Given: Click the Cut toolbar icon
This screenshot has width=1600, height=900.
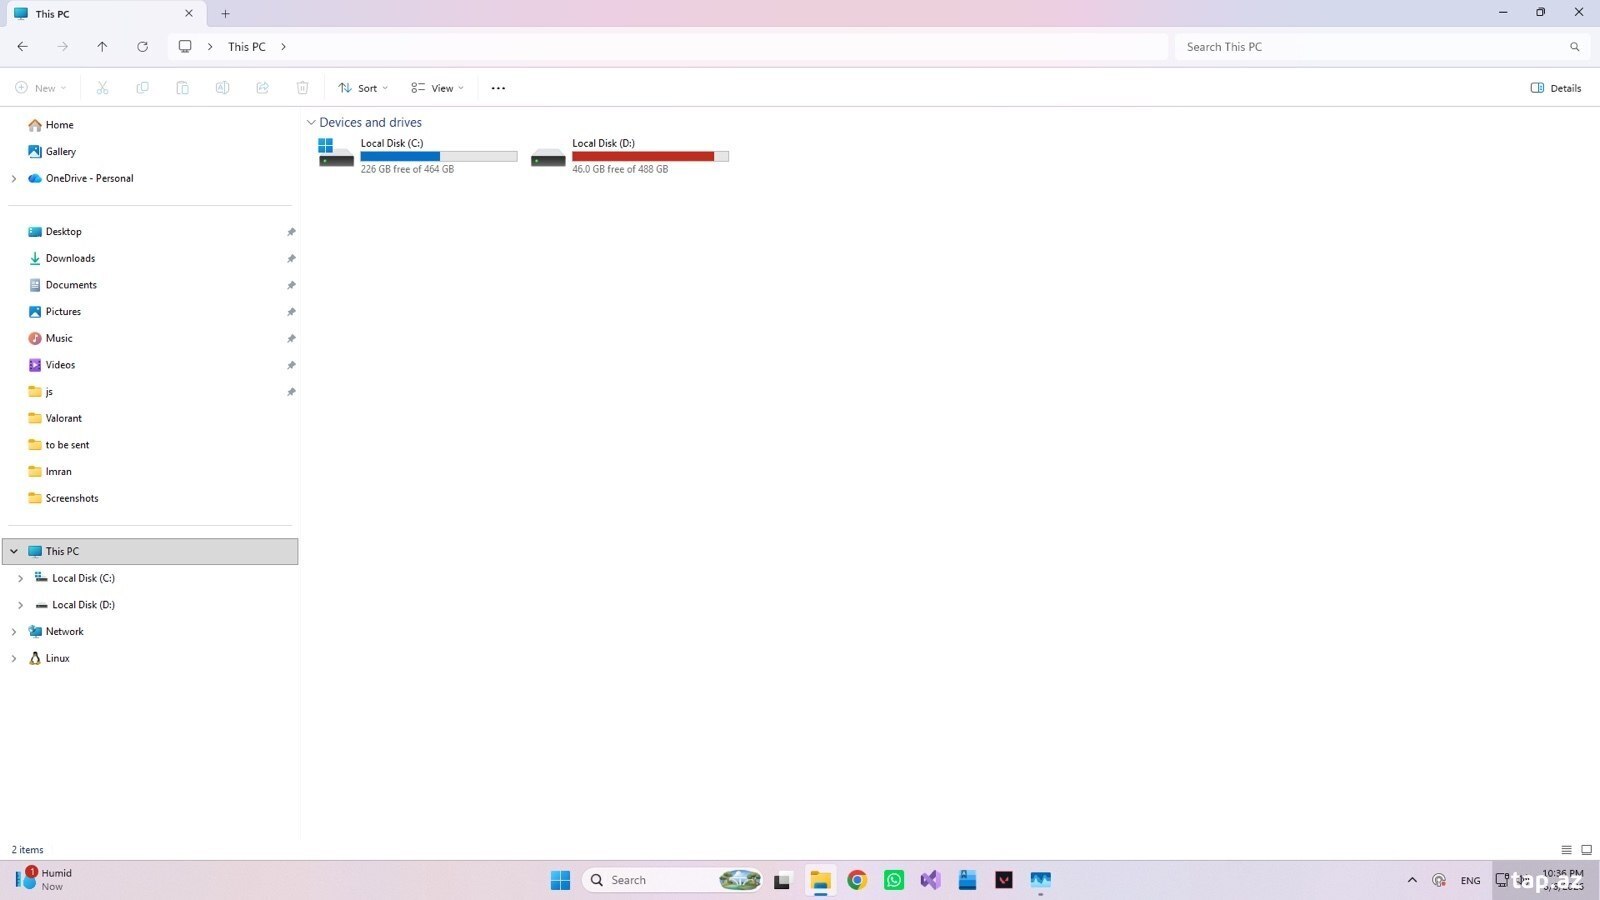Looking at the screenshot, I should 102,88.
